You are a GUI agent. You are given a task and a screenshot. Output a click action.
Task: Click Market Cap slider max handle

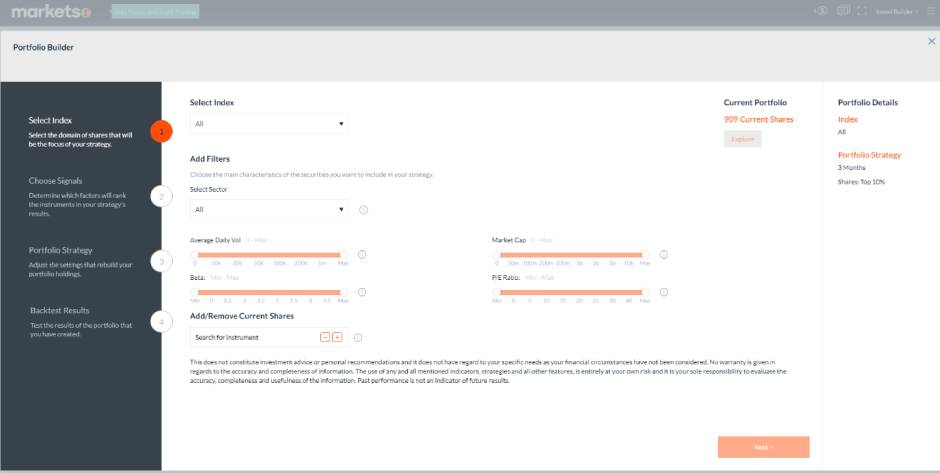point(645,255)
